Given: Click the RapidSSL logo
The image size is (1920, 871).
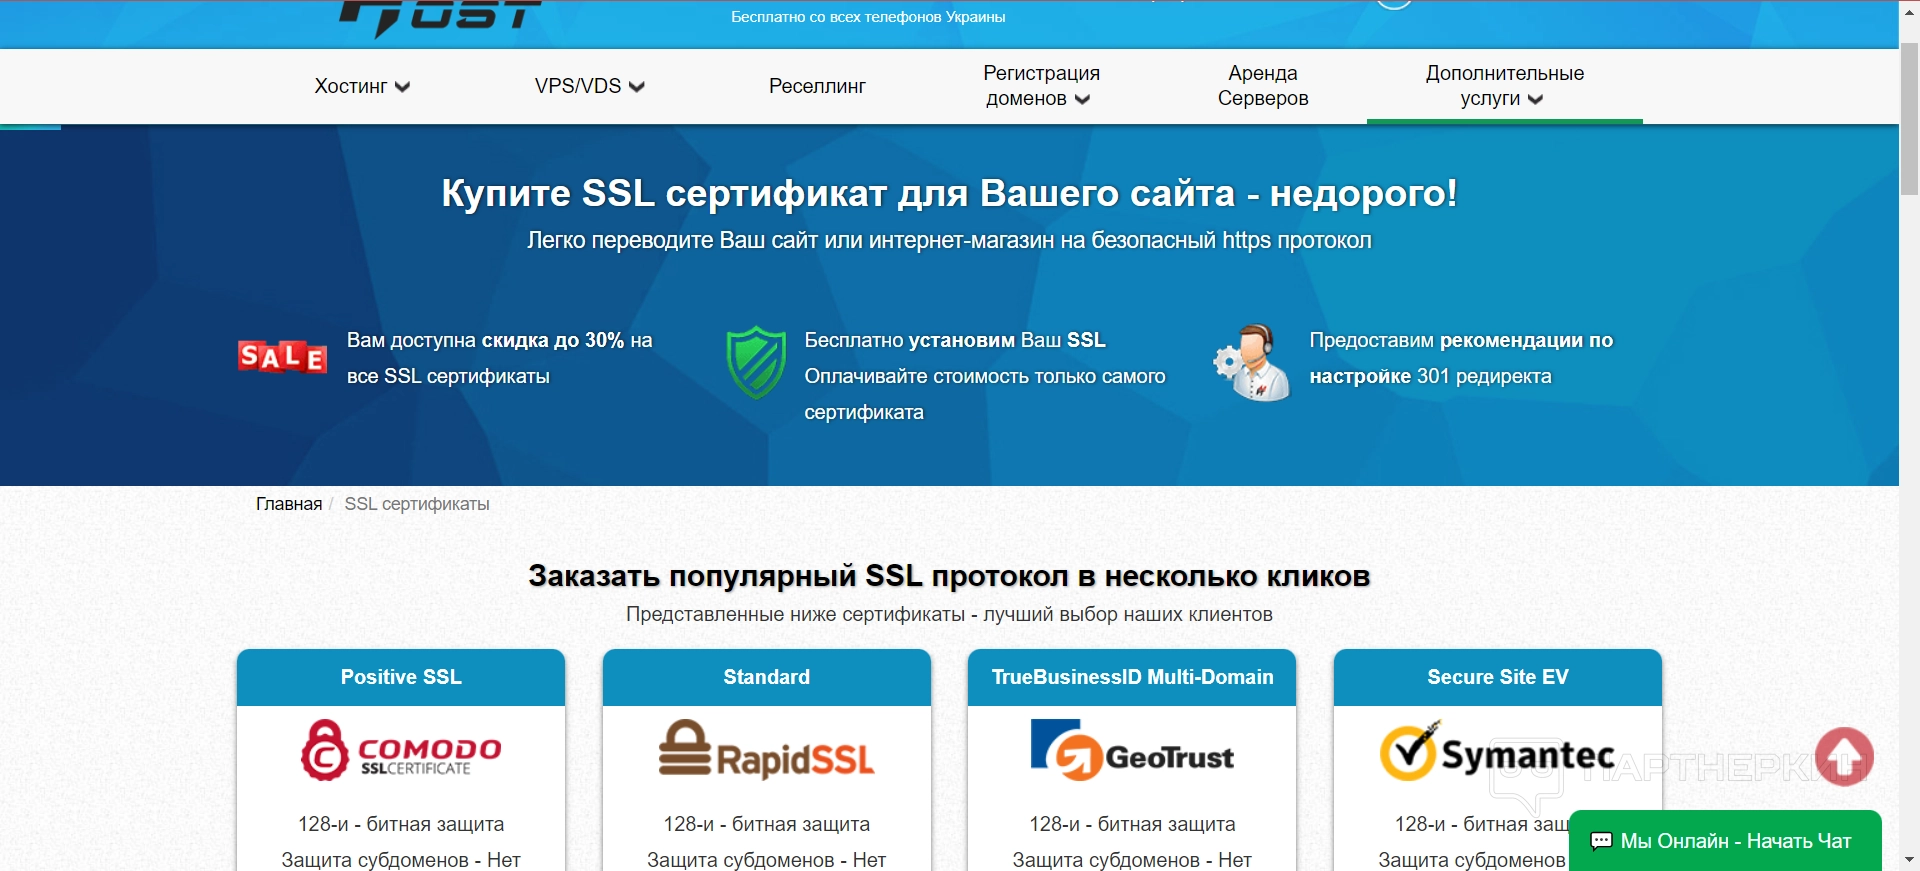Looking at the screenshot, I should 767,750.
